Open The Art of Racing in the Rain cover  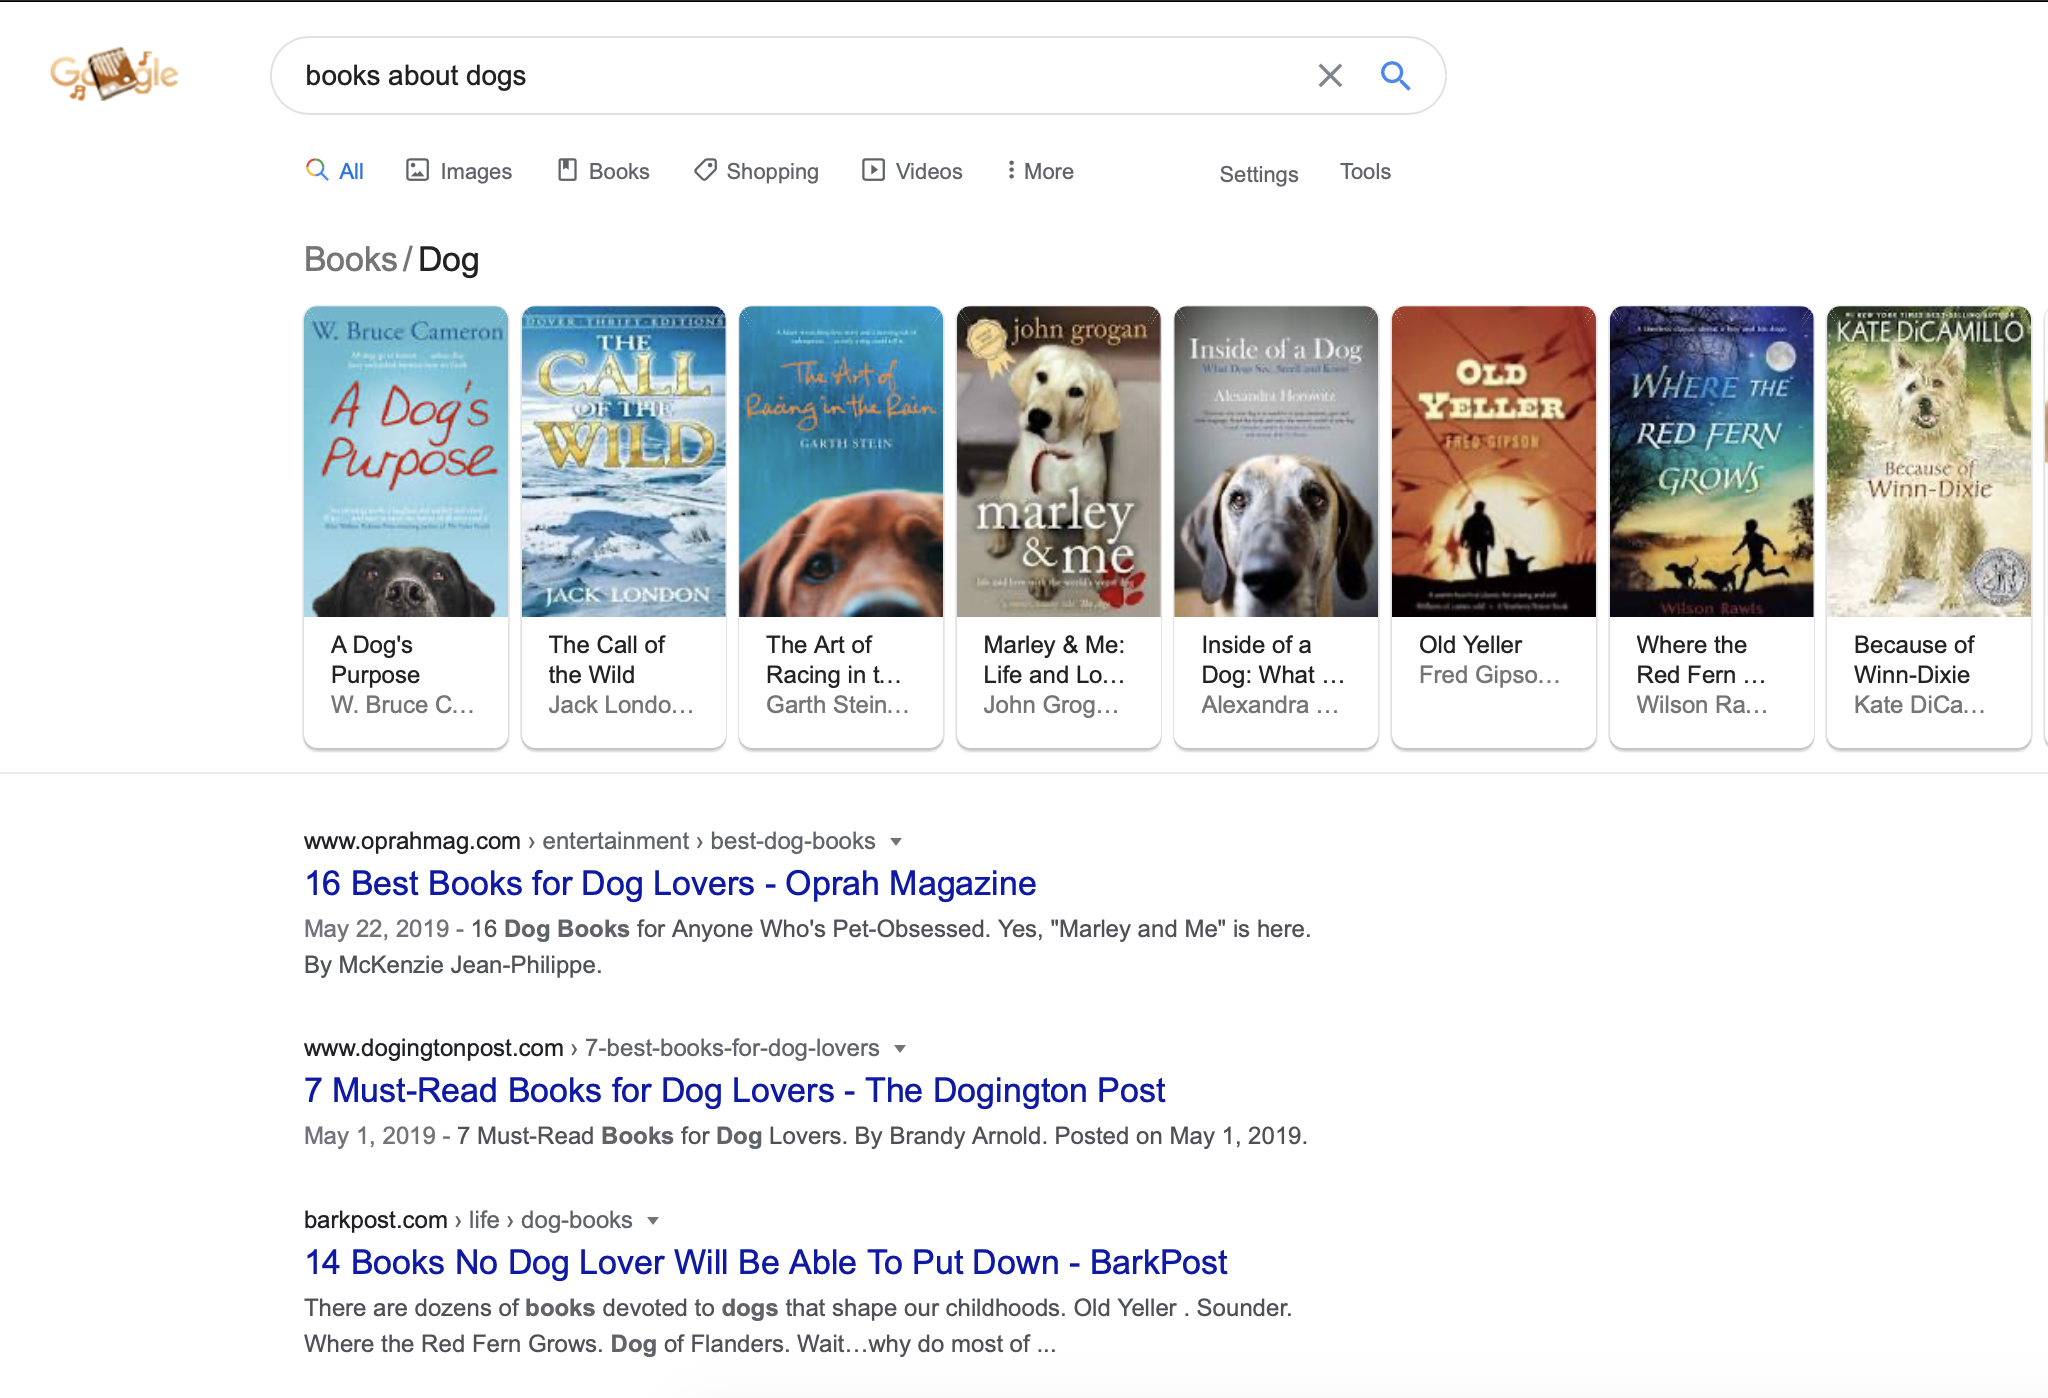840,461
